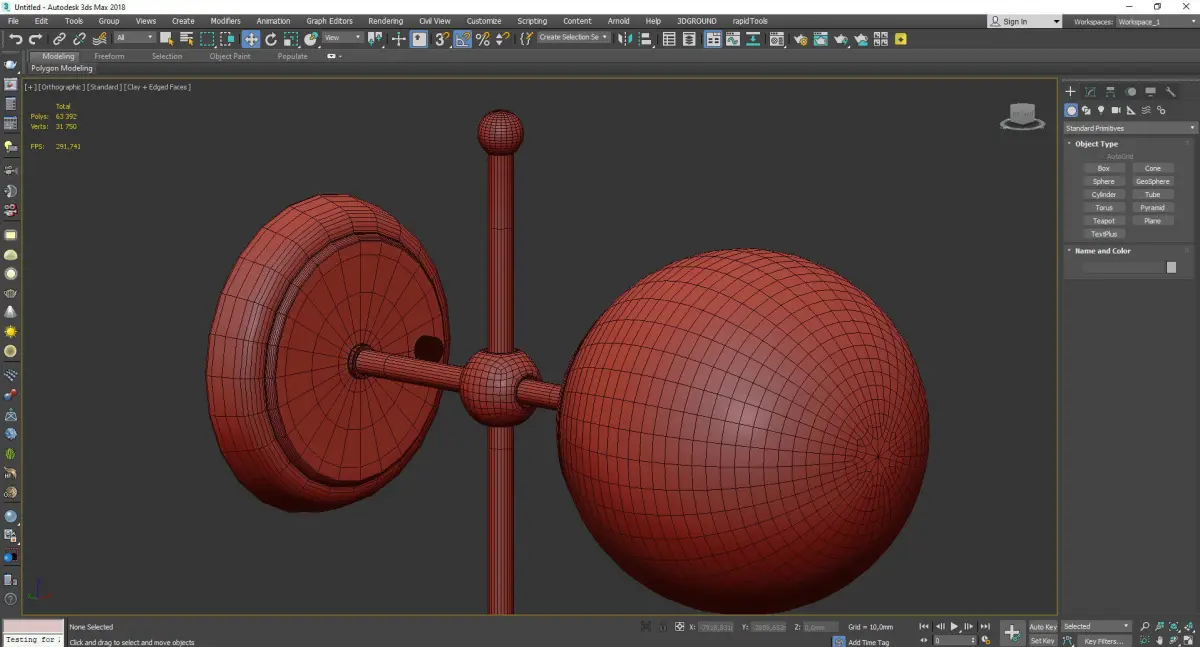The height and width of the screenshot is (647, 1200).
Task: Select the Lights category icon
Action: [x=1101, y=110]
